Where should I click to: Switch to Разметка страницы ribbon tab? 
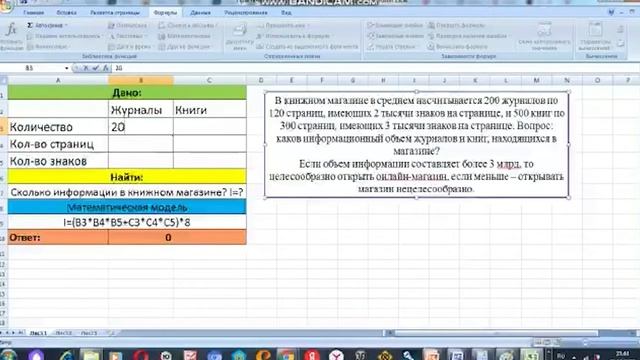[115, 13]
